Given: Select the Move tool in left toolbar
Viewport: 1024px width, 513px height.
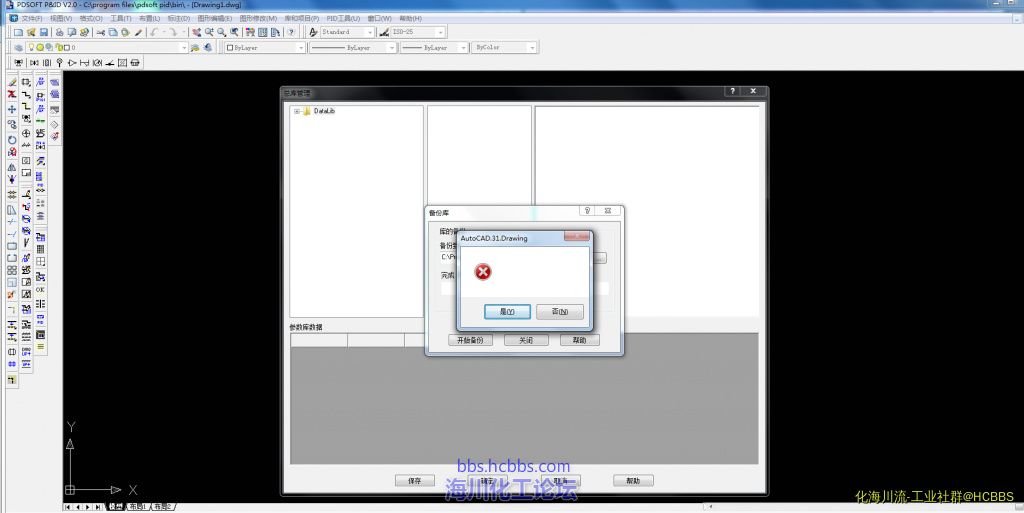Looking at the screenshot, I should pos(12,109).
